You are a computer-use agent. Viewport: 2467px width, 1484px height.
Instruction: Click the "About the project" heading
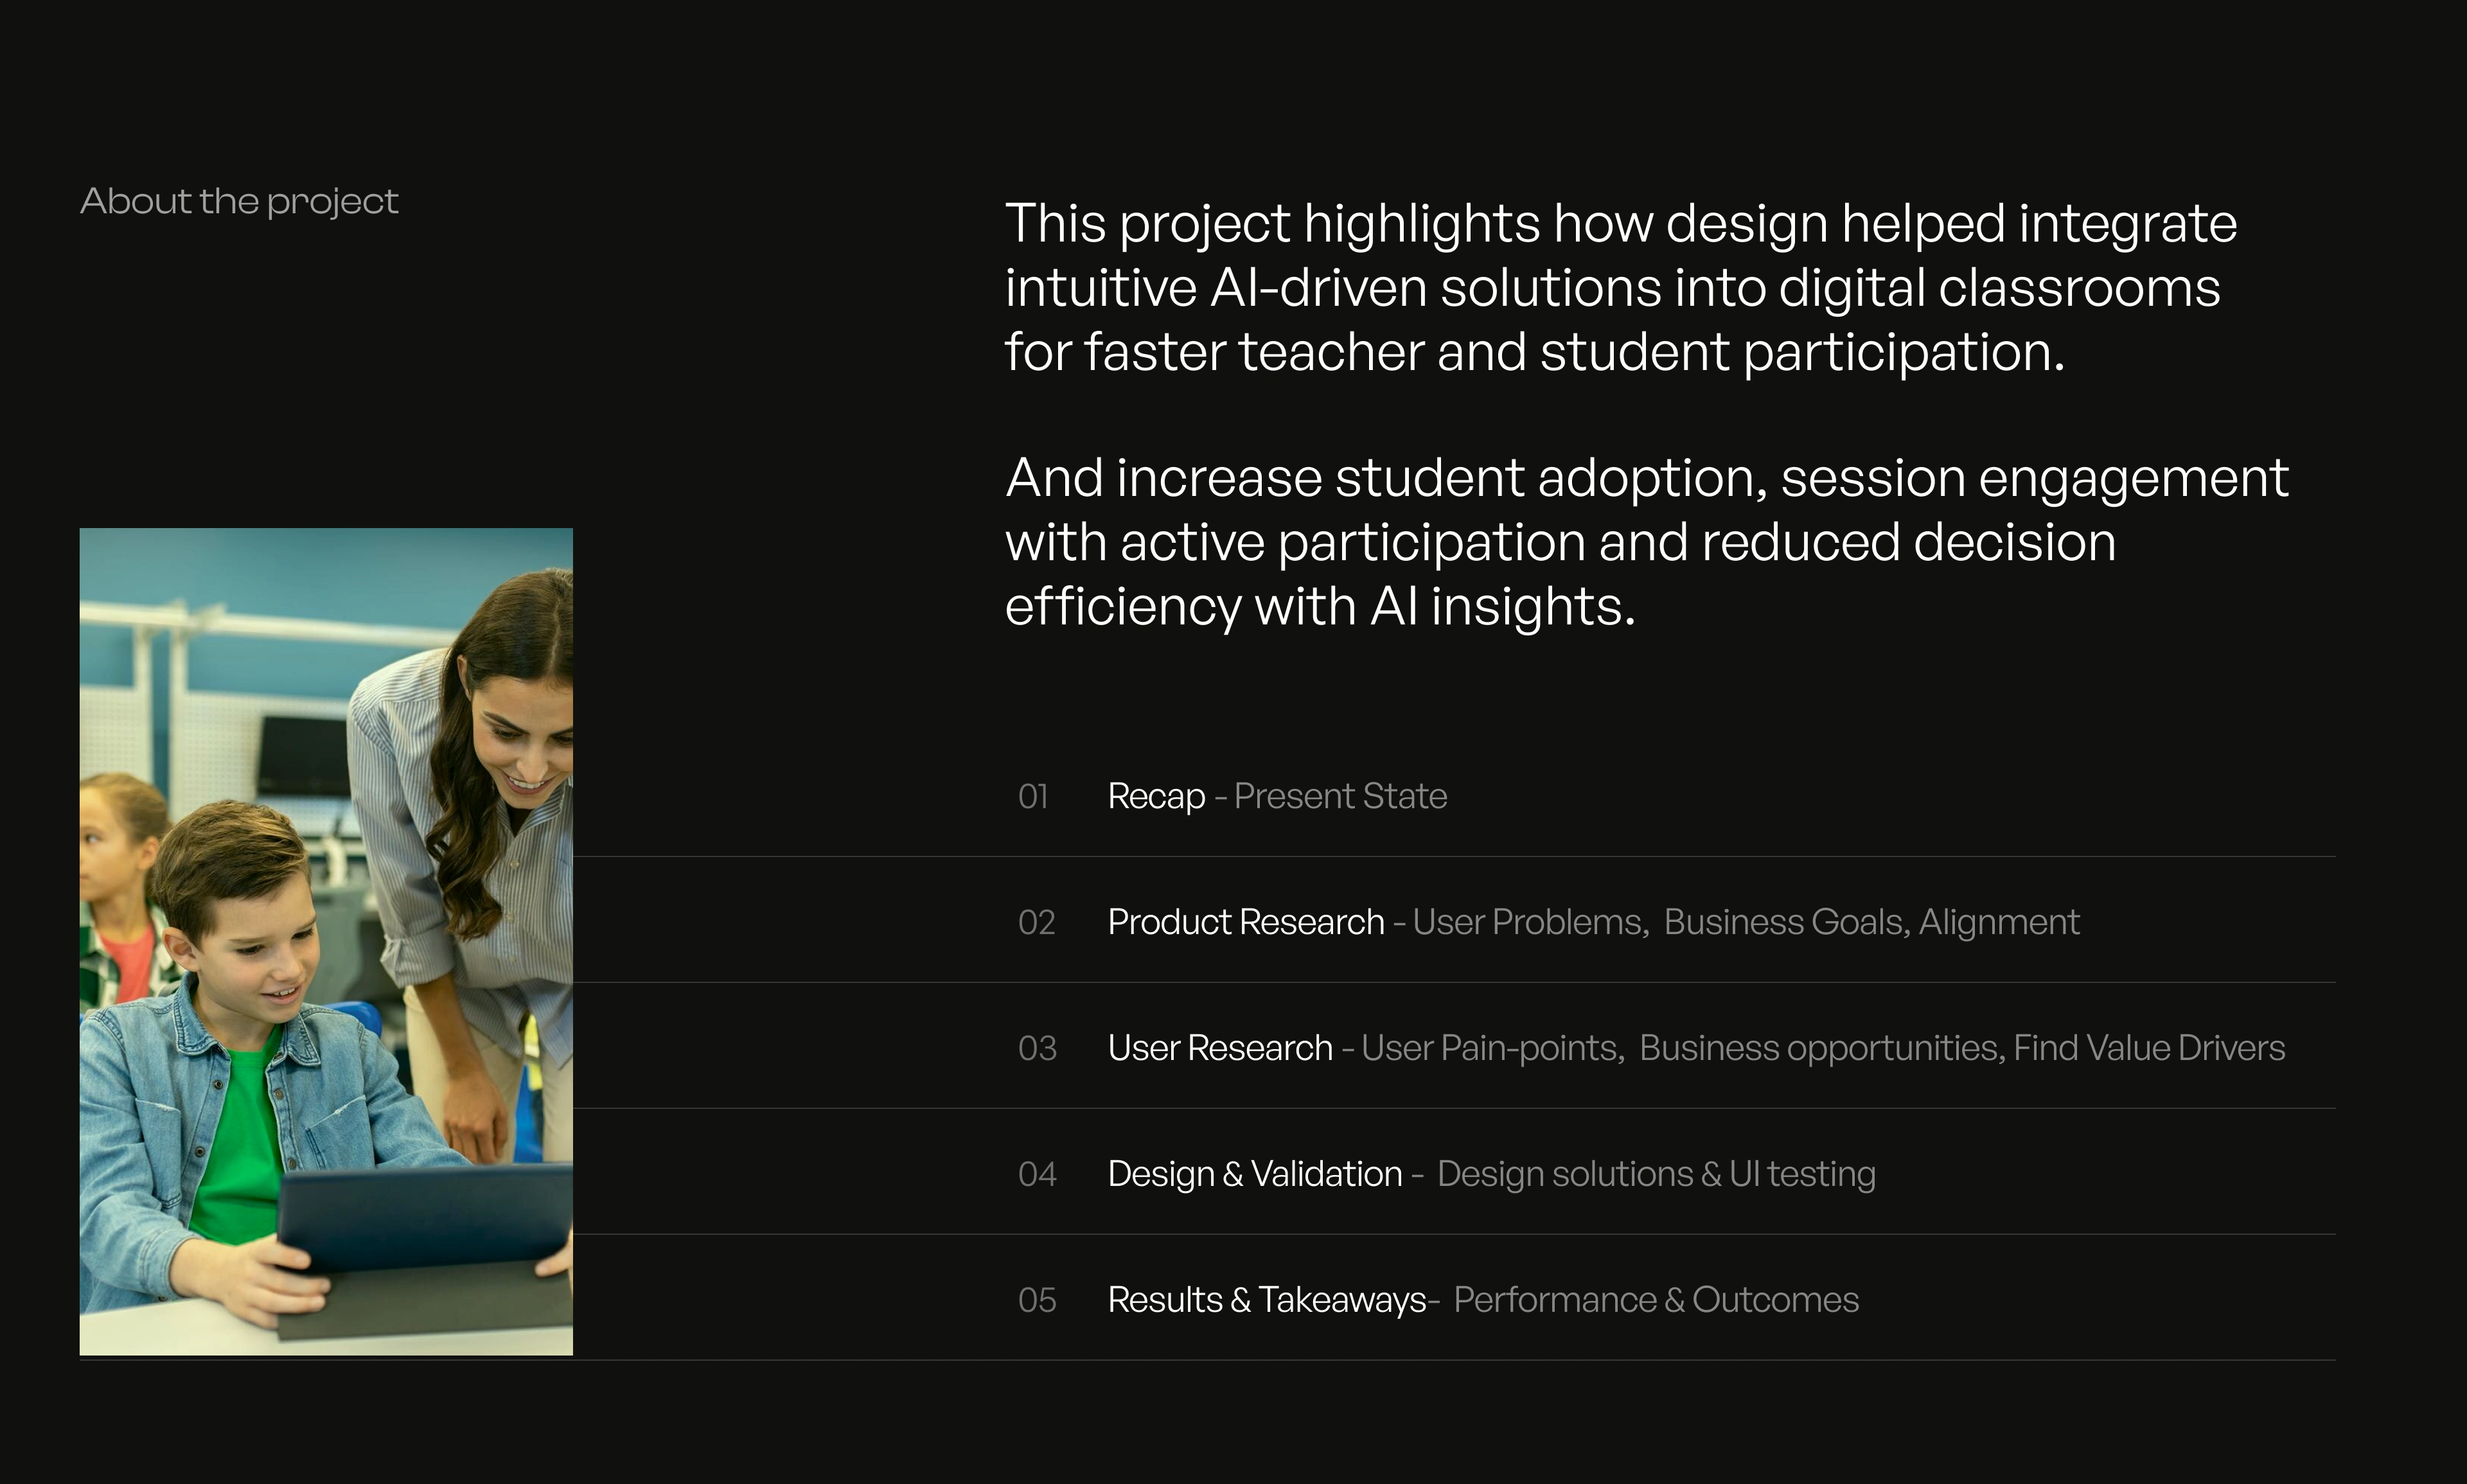pyautogui.click(x=239, y=202)
